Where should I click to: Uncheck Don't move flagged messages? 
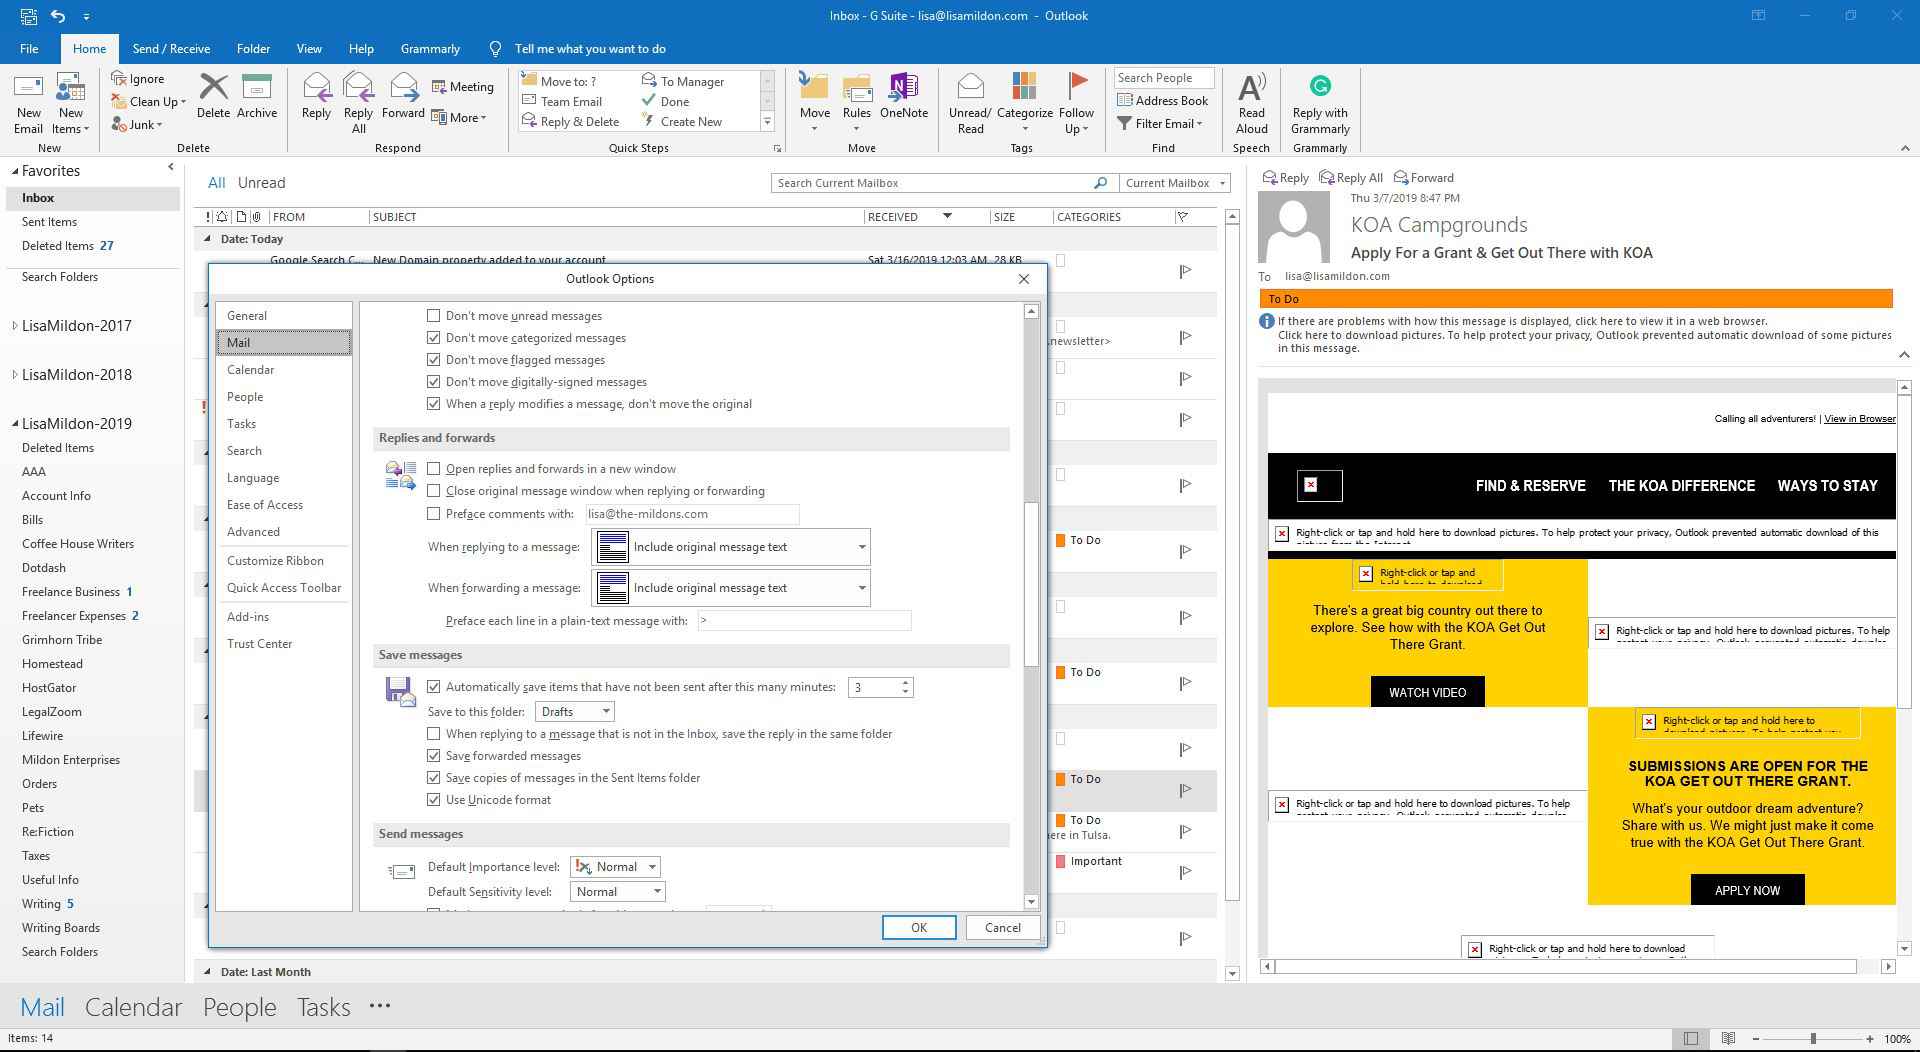[434, 360]
